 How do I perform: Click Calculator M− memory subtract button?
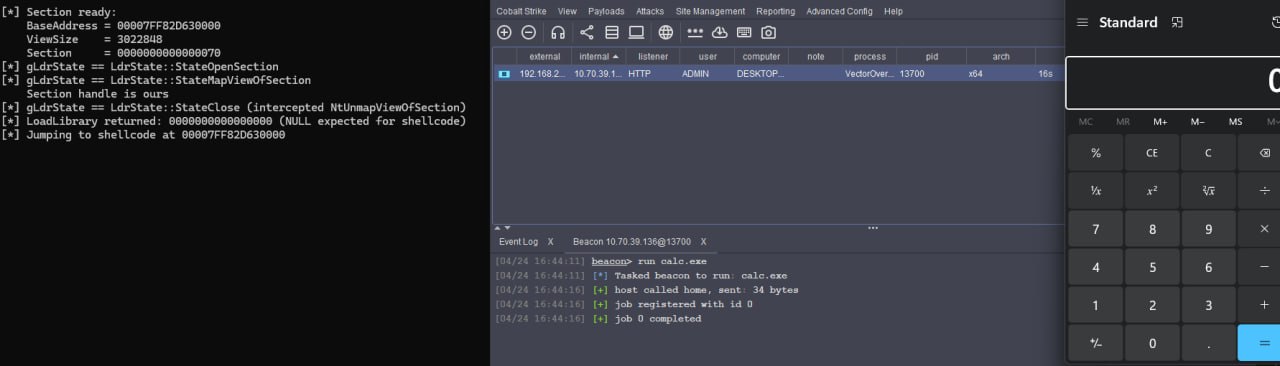tap(1198, 122)
